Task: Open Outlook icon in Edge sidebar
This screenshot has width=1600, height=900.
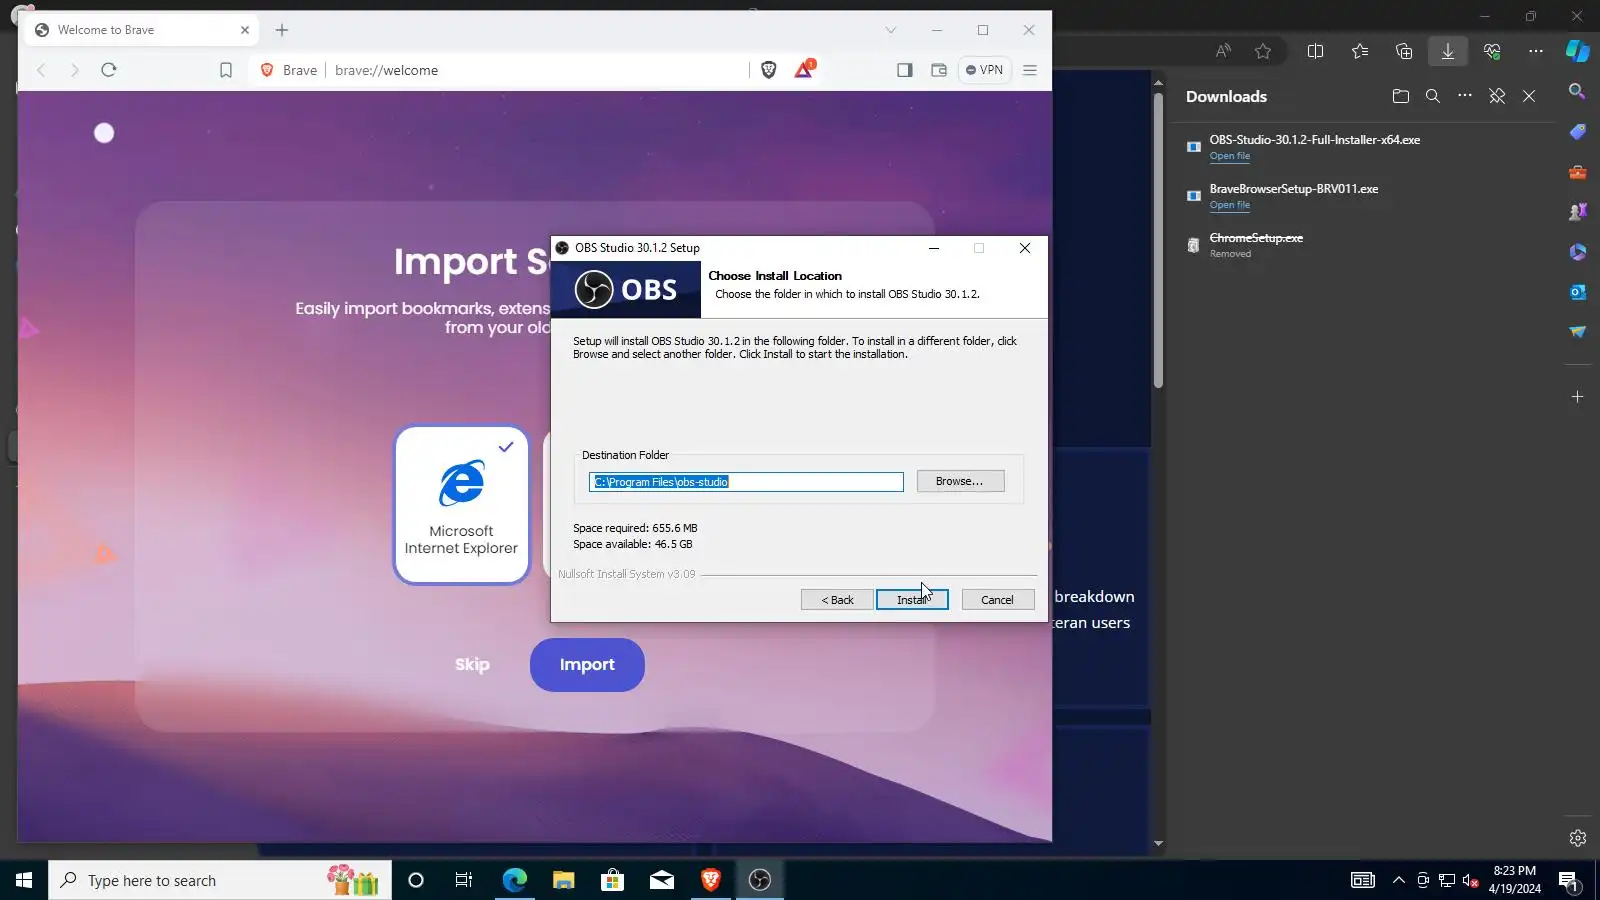Action: [1578, 292]
